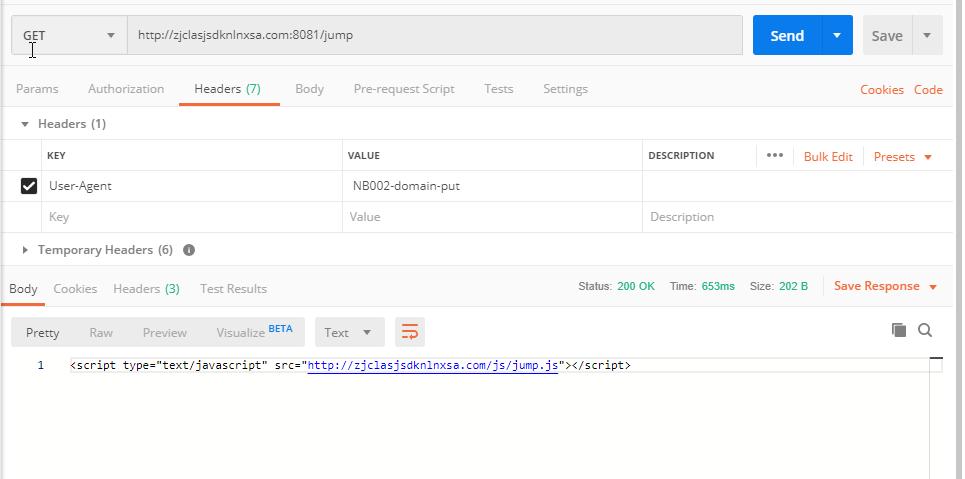Click the request URL input field
Viewport: 965px width, 479px height.
click(435, 36)
